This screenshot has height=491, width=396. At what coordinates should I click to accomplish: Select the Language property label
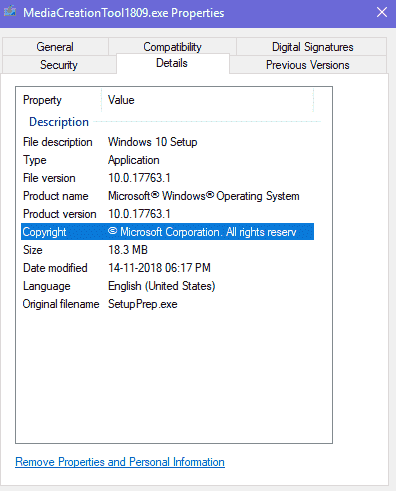click(47, 286)
